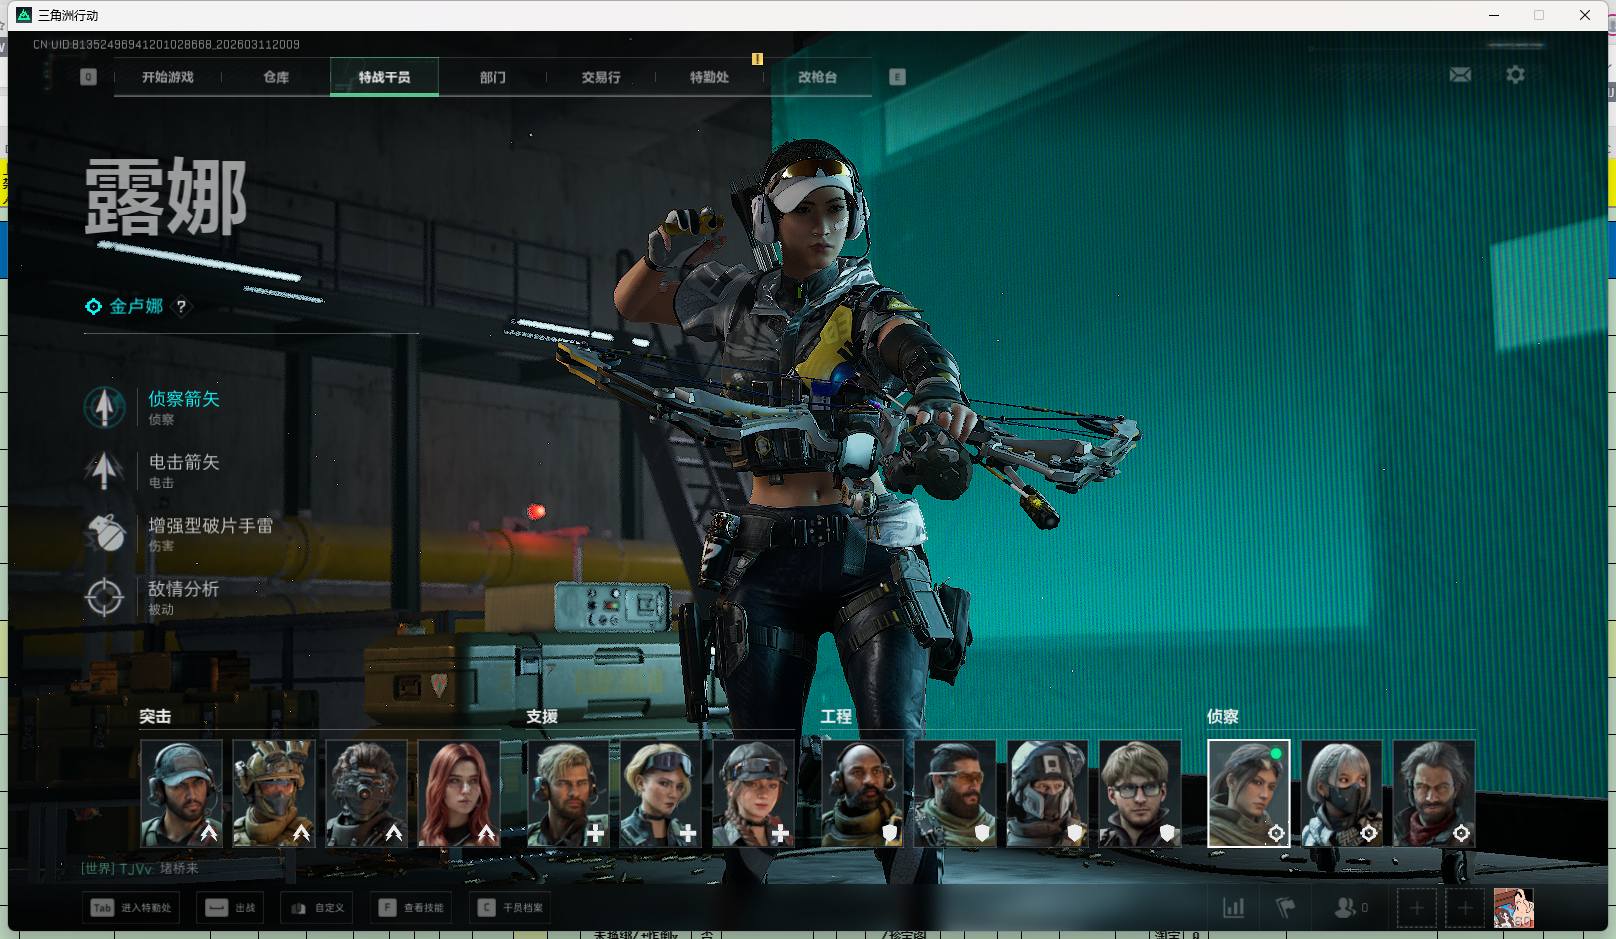Viewport: 1616px width, 939px height.
Task: Select the red-haired assault operator
Action: click(x=459, y=793)
